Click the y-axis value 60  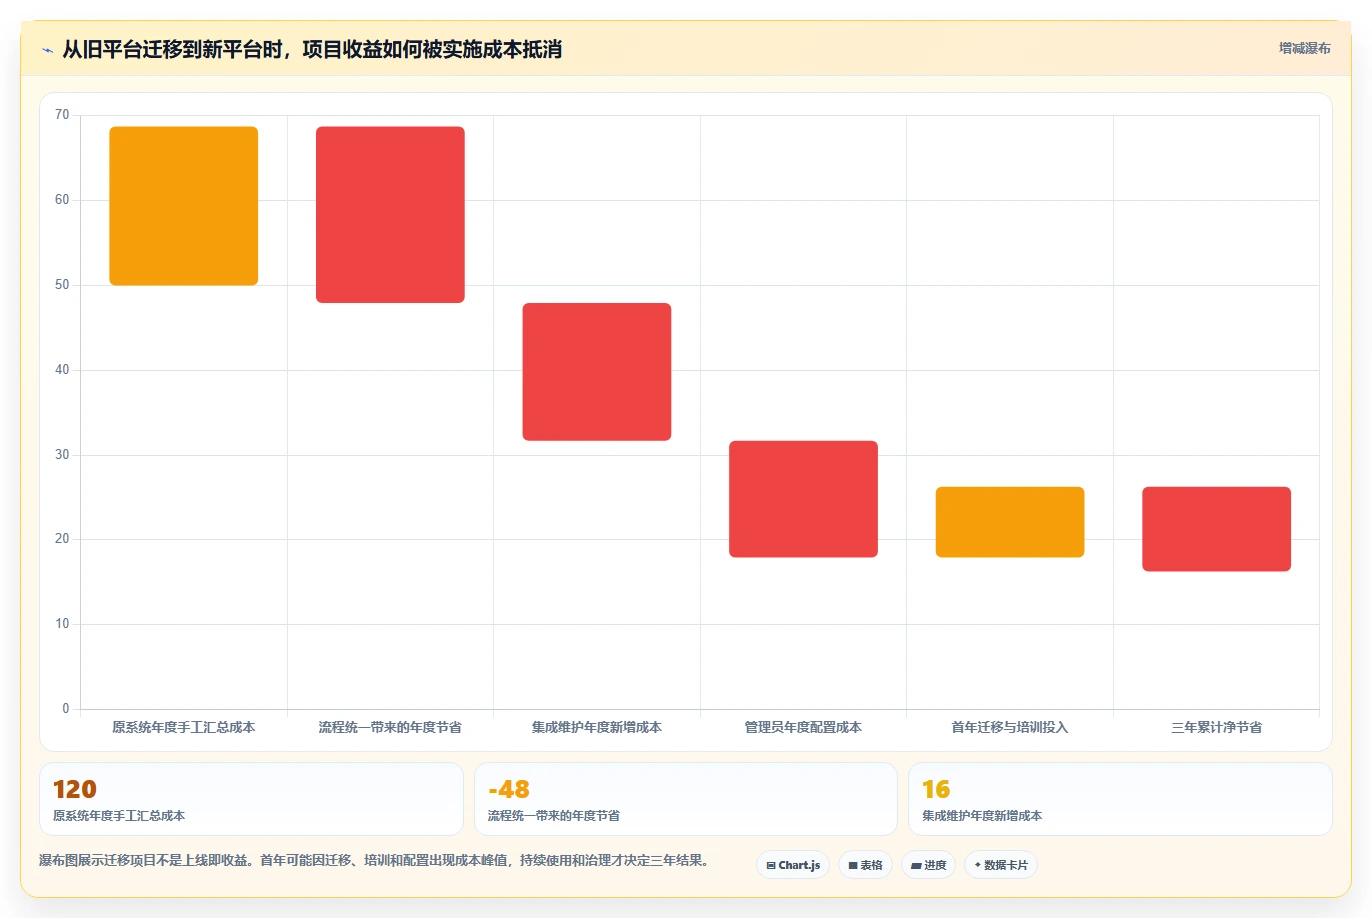[62, 200]
